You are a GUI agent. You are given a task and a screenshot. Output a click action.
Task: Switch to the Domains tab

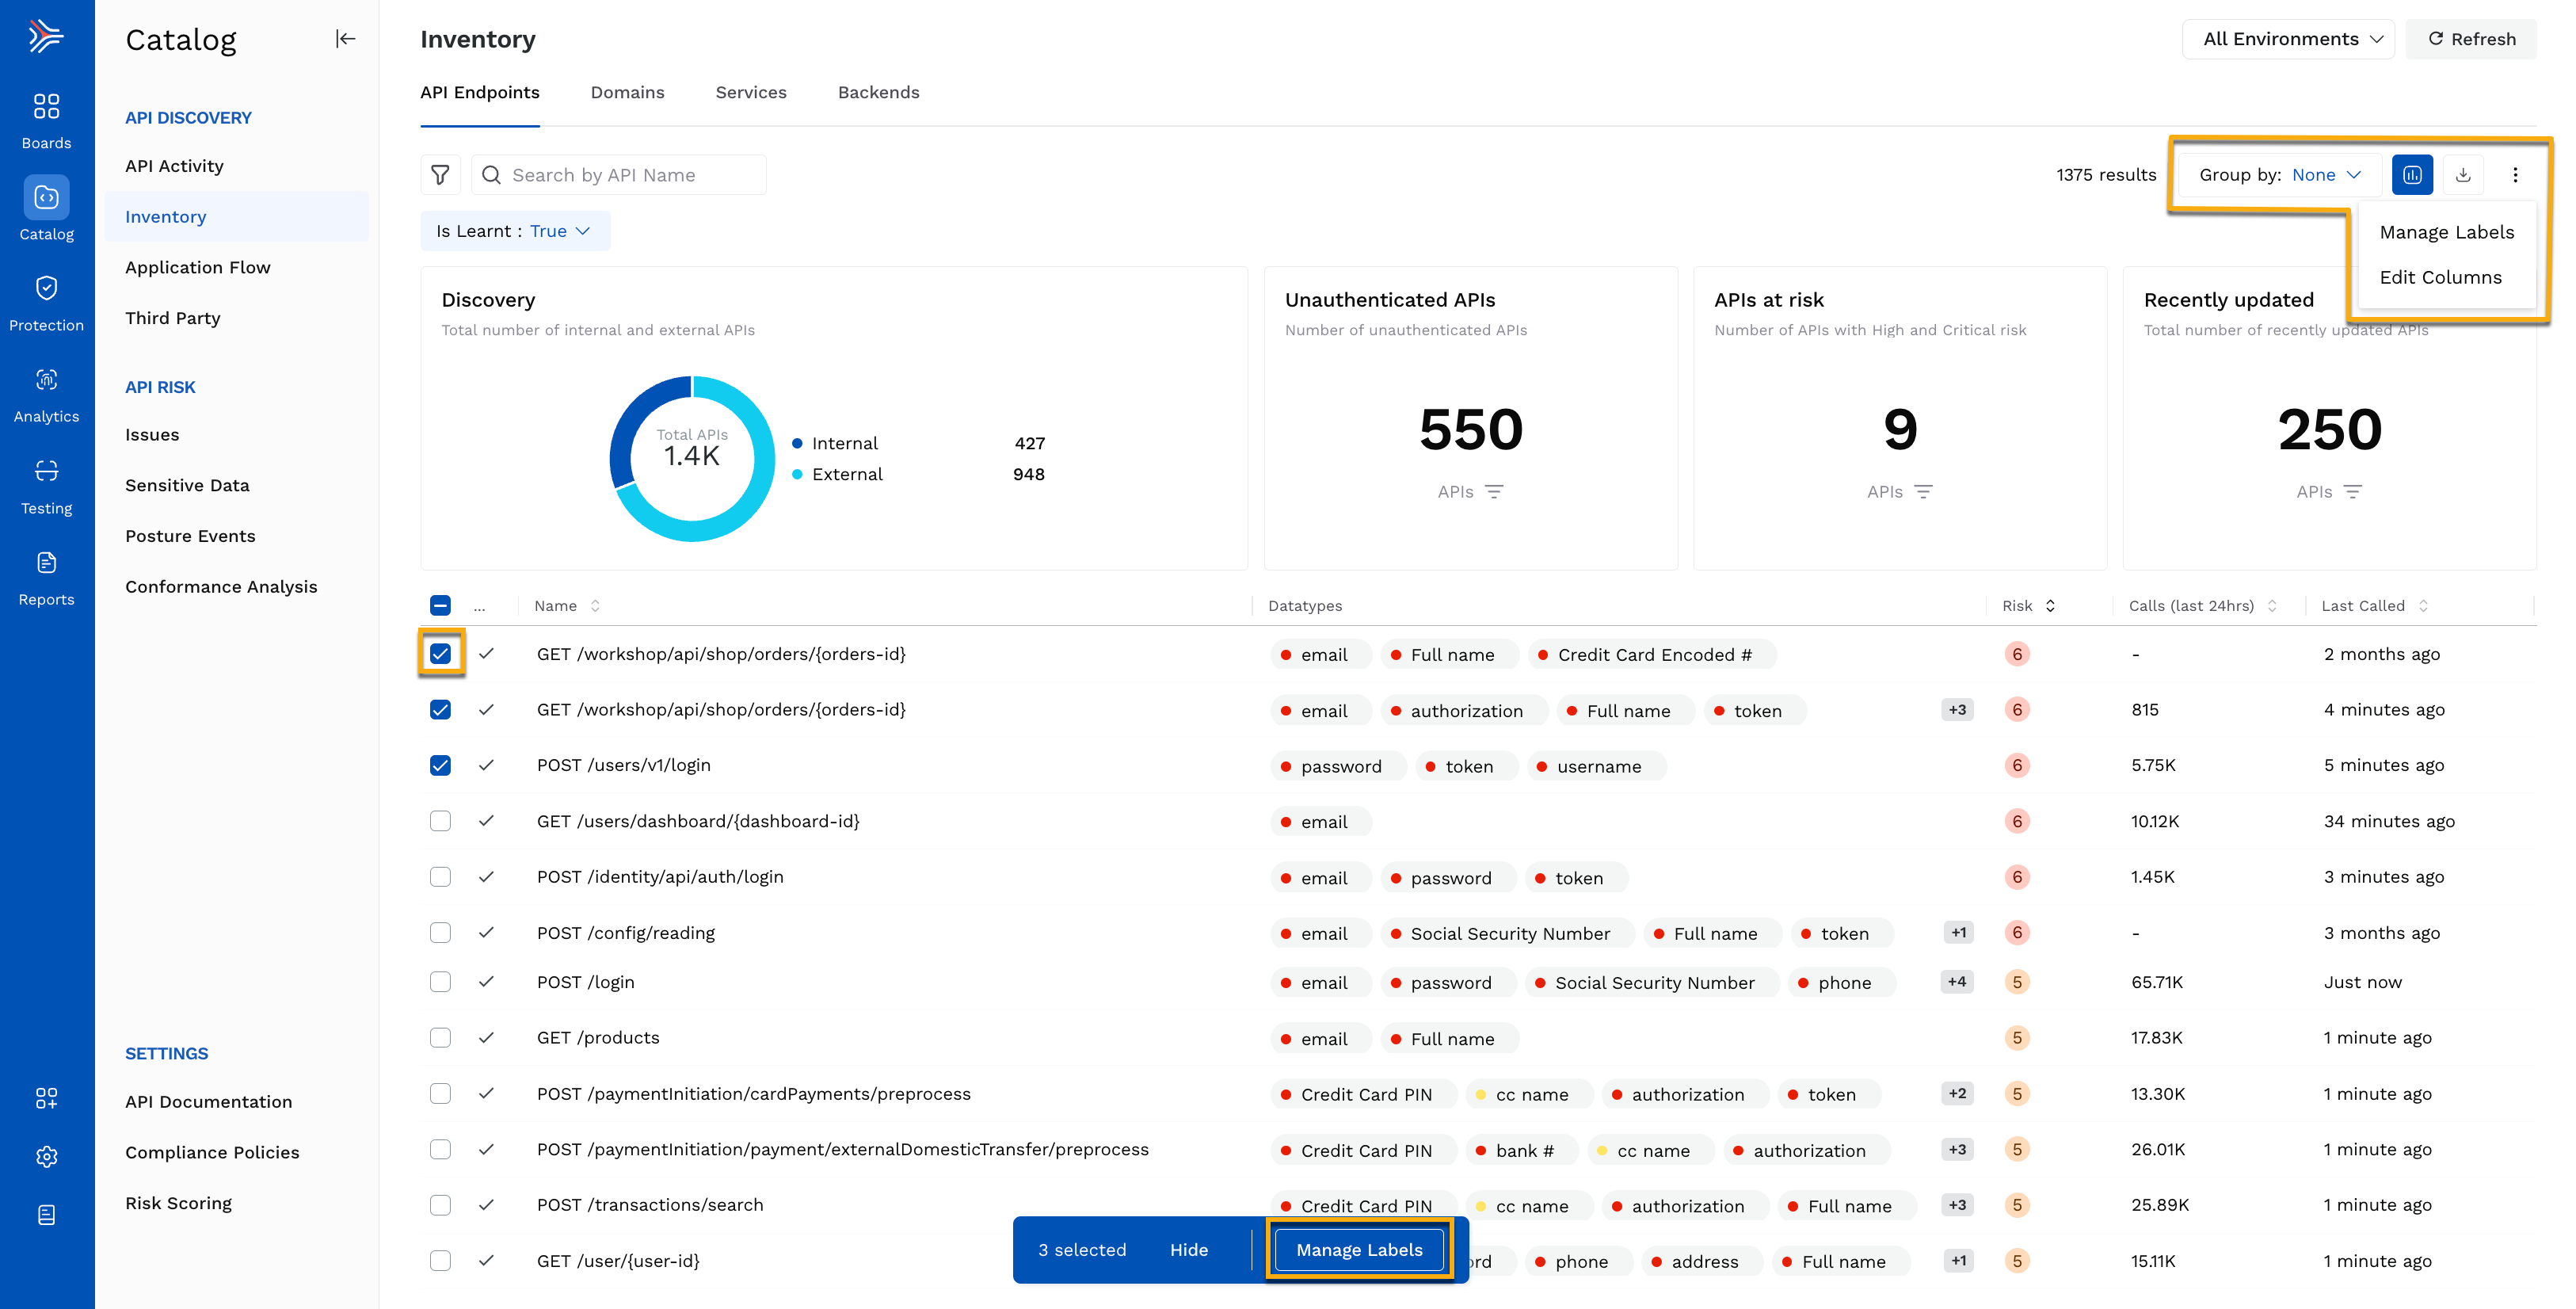[627, 93]
